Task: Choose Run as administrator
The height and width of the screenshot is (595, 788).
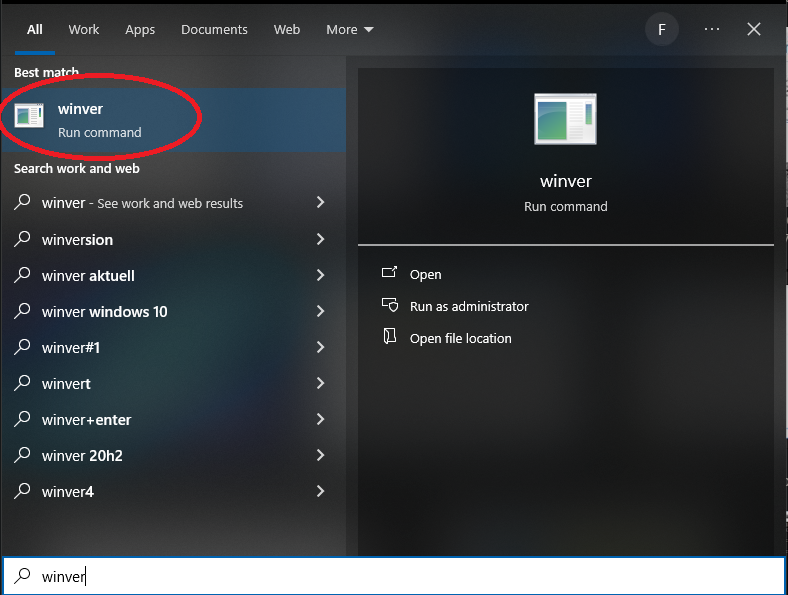Action: (469, 306)
